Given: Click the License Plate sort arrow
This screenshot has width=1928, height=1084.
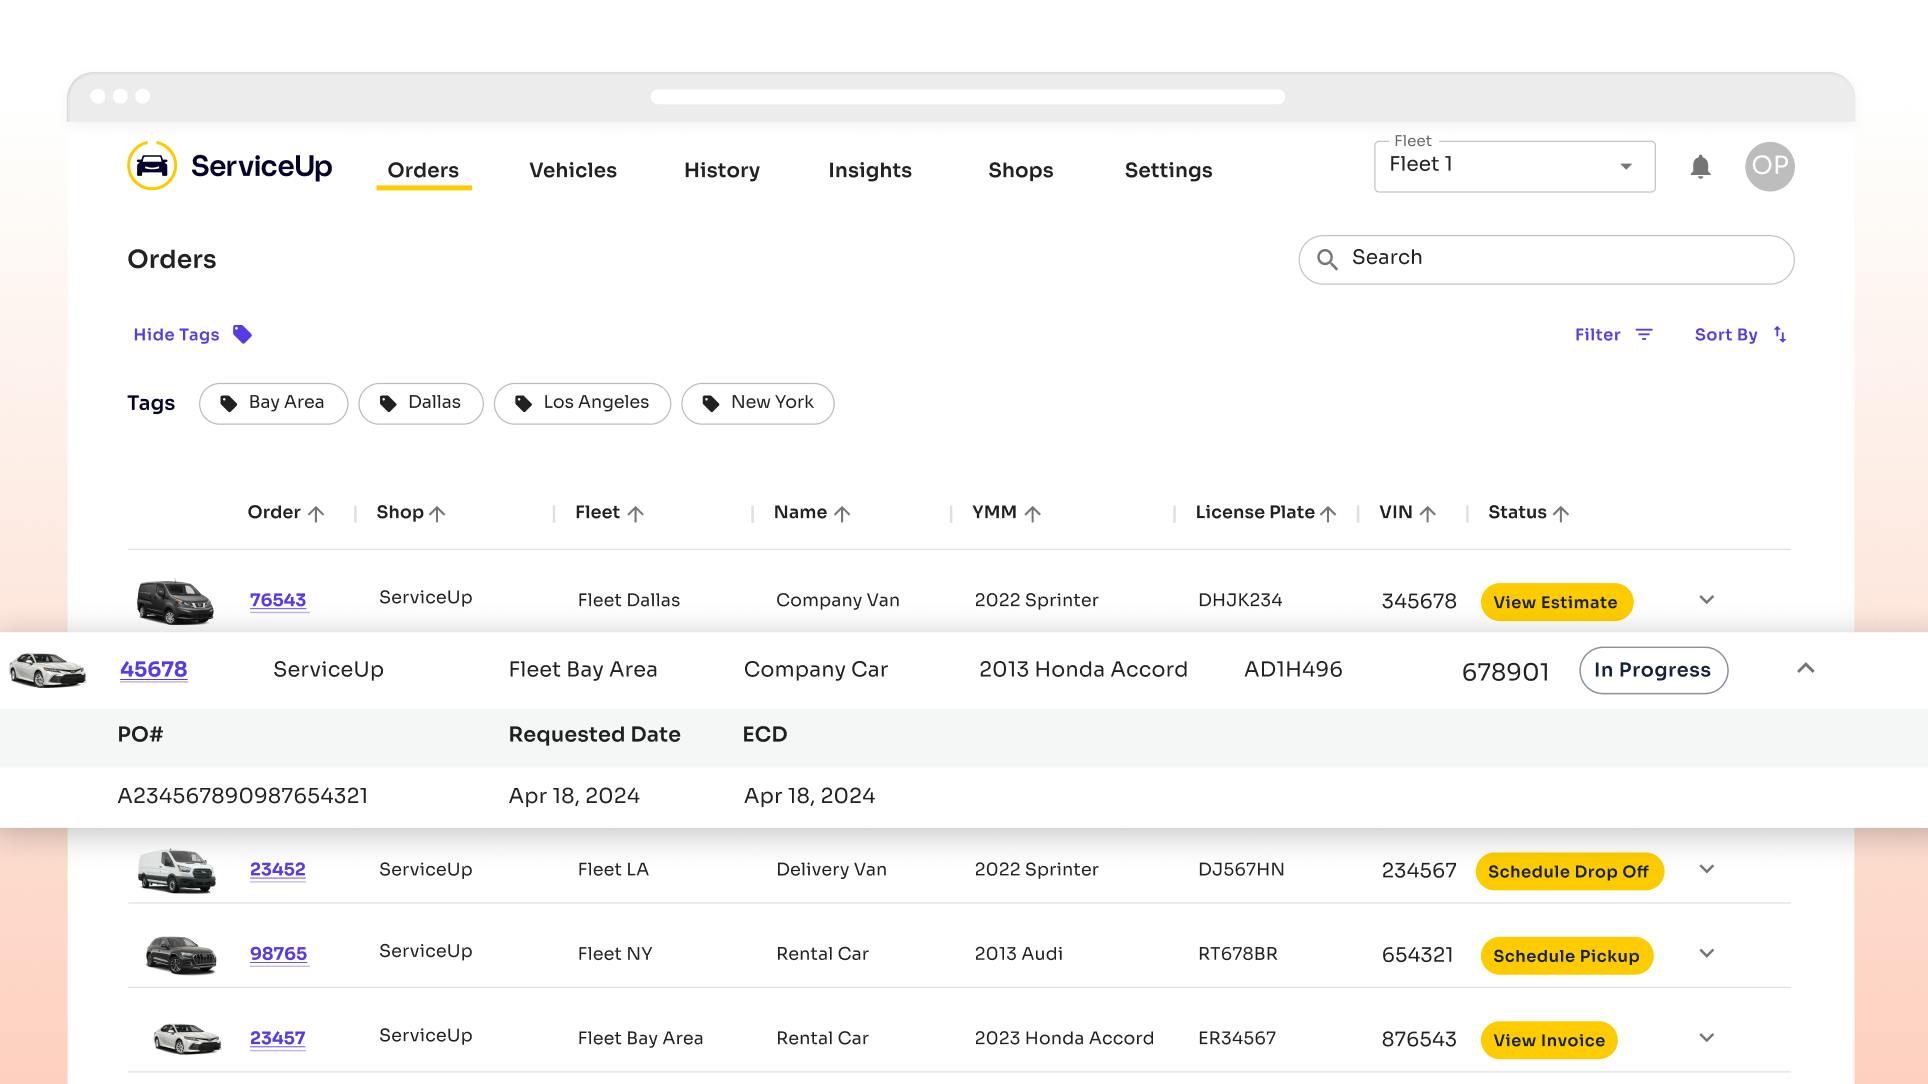Looking at the screenshot, I should click(x=1328, y=514).
